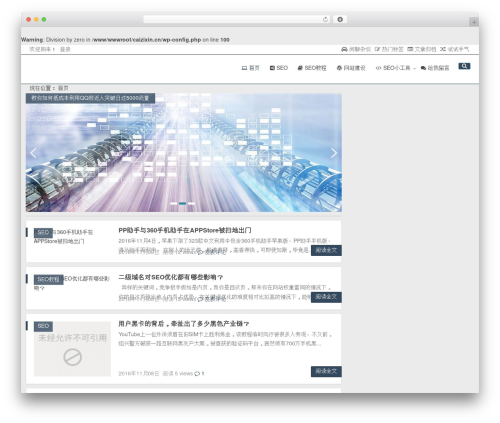Click the laptop icon beside 首页
This screenshot has width=500, height=423.
(244, 68)
